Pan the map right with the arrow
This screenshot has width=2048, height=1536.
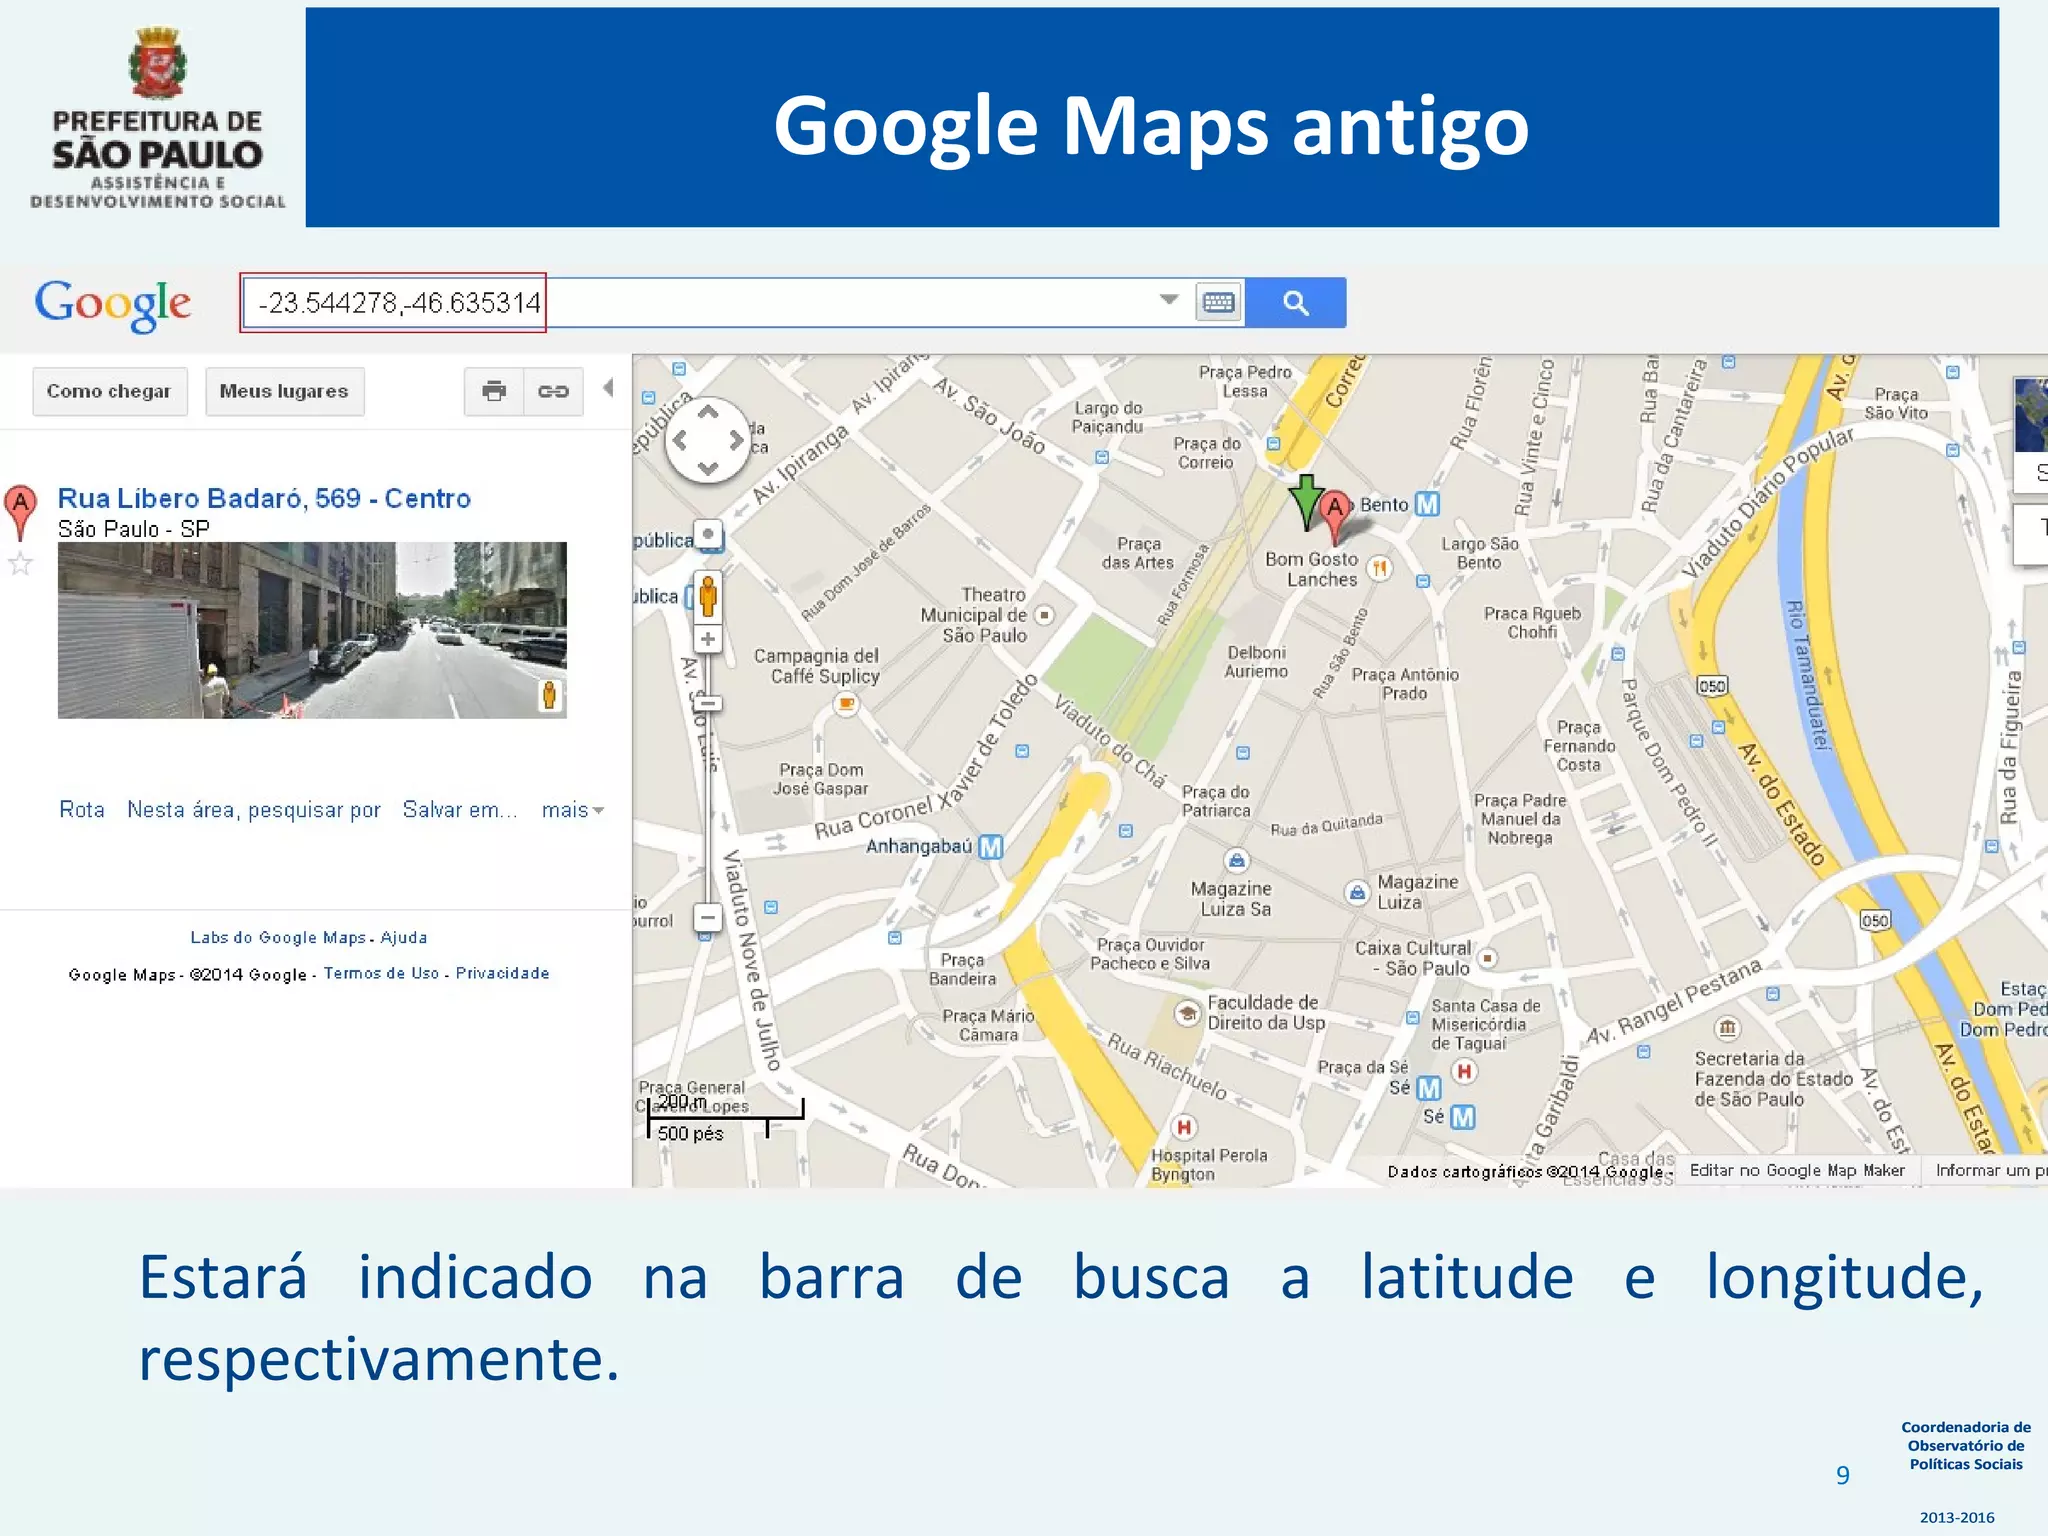click(x=737, y=440)
